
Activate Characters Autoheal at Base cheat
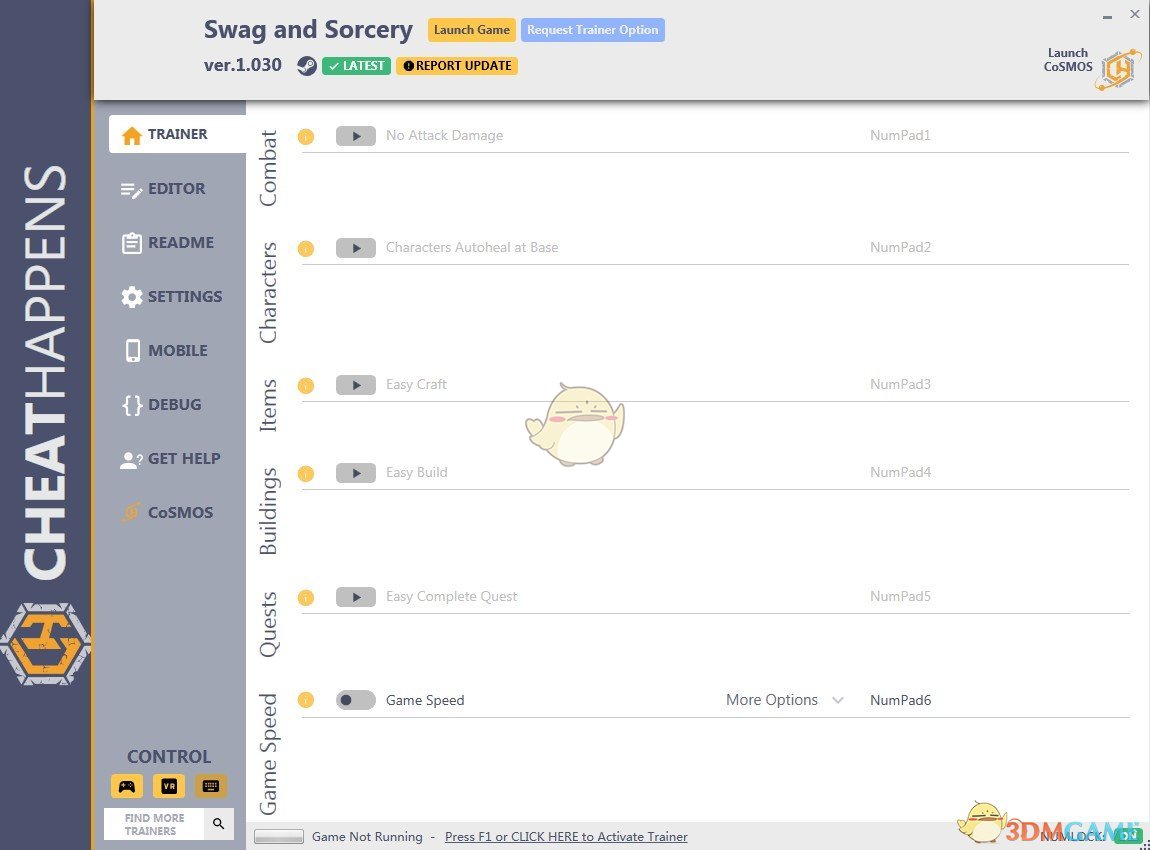(x=356, y=248)
